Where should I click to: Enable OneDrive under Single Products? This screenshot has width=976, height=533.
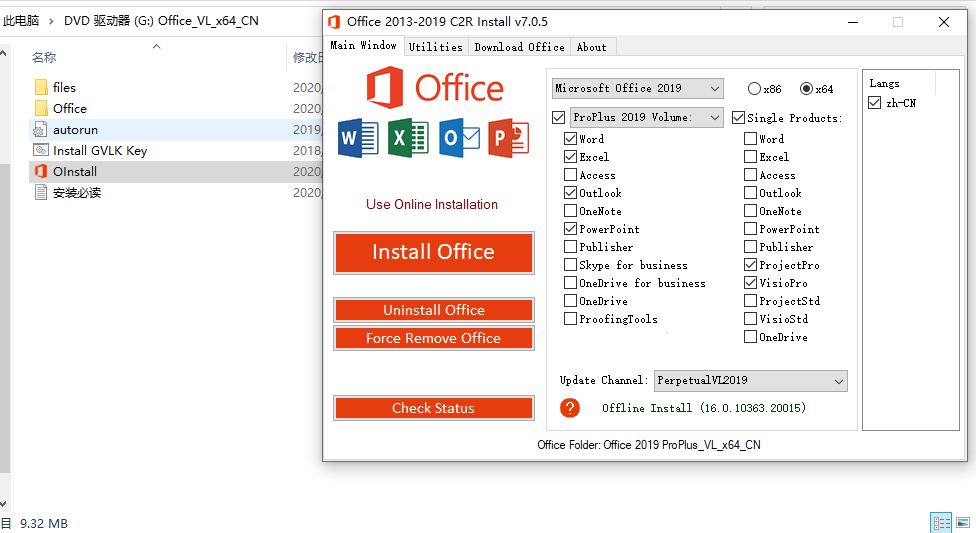(x=751, y=337)
